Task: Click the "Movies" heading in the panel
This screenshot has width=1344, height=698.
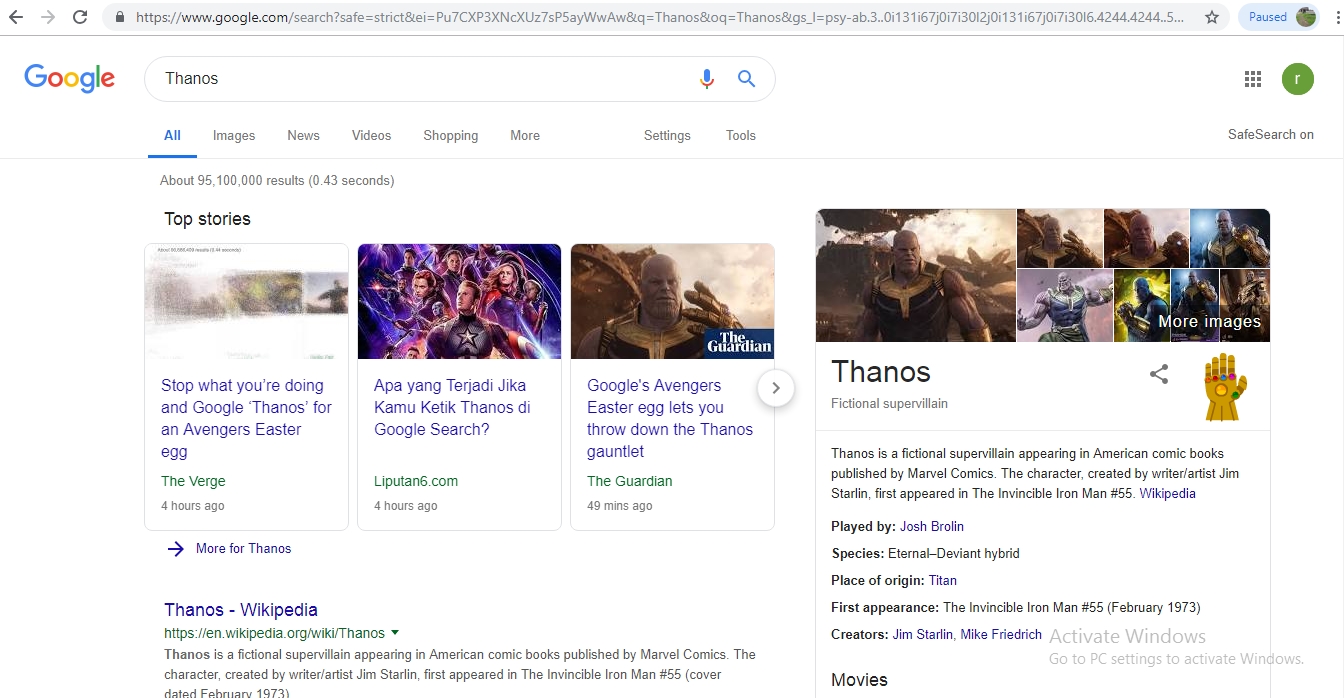Action: point(859,680)
